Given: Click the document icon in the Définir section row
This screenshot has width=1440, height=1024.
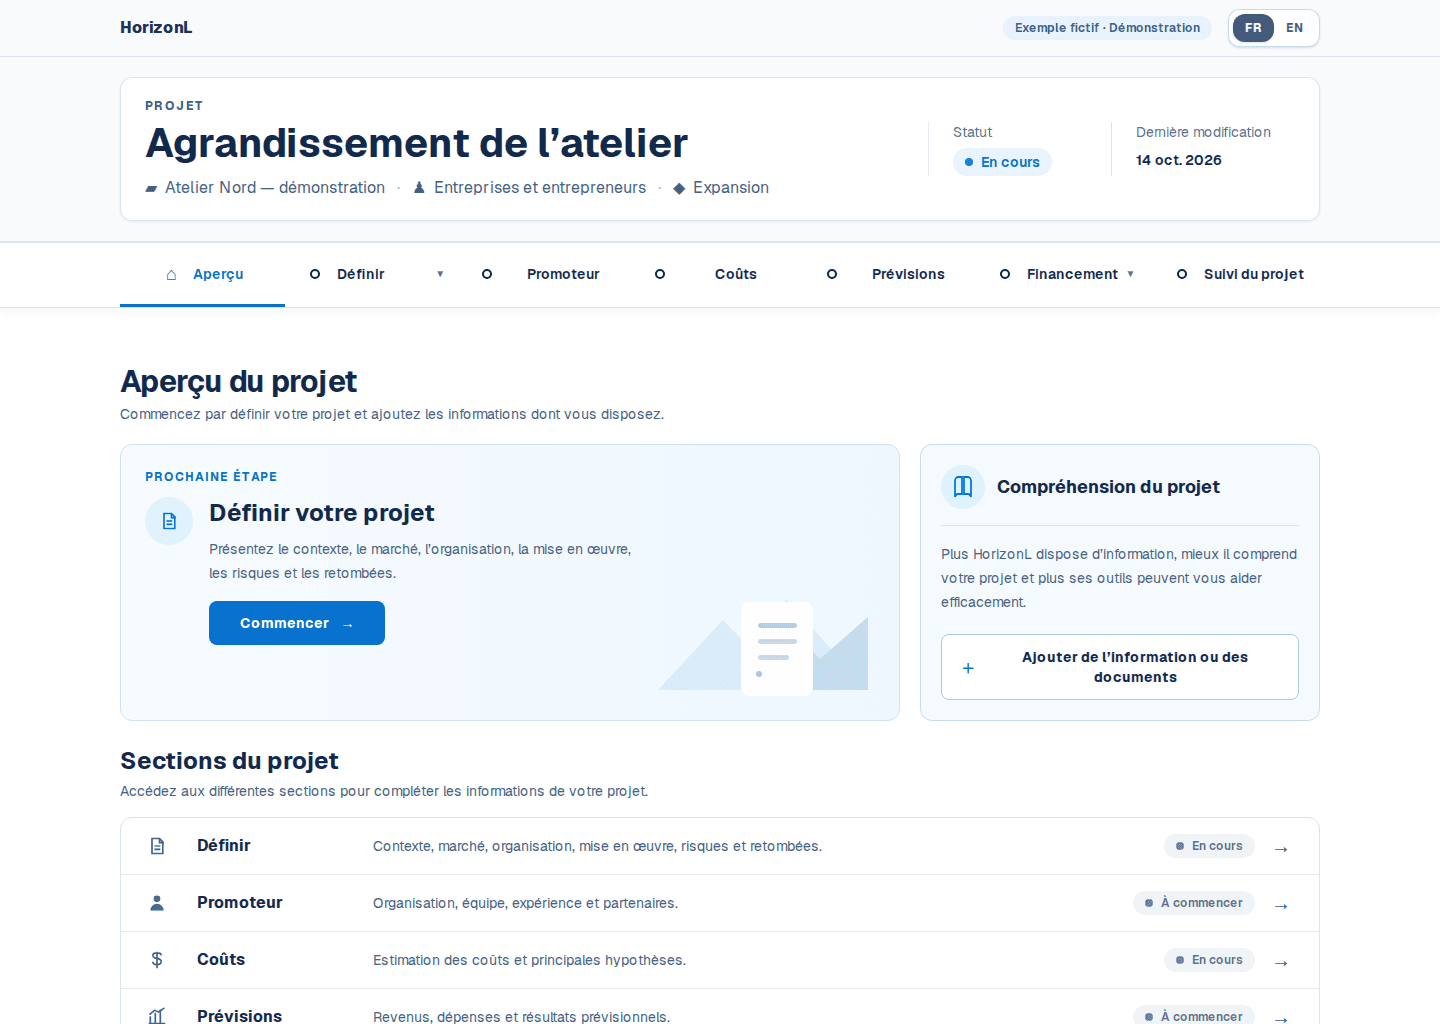Looking at the screenshot, I should [157, 846].
